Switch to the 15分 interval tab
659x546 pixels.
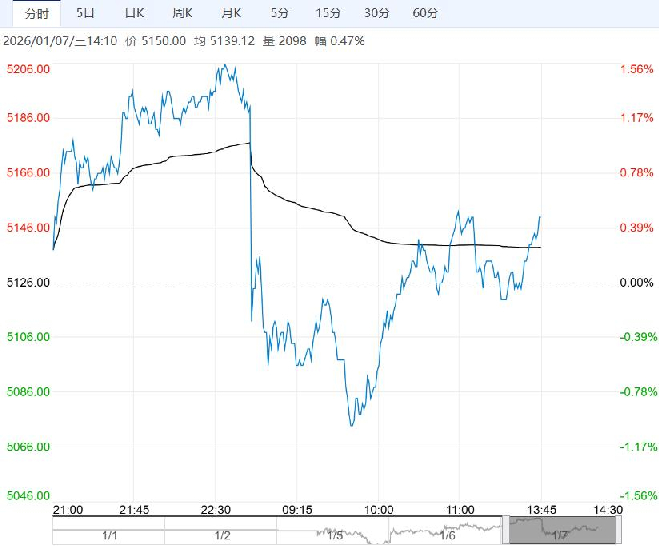327,12
